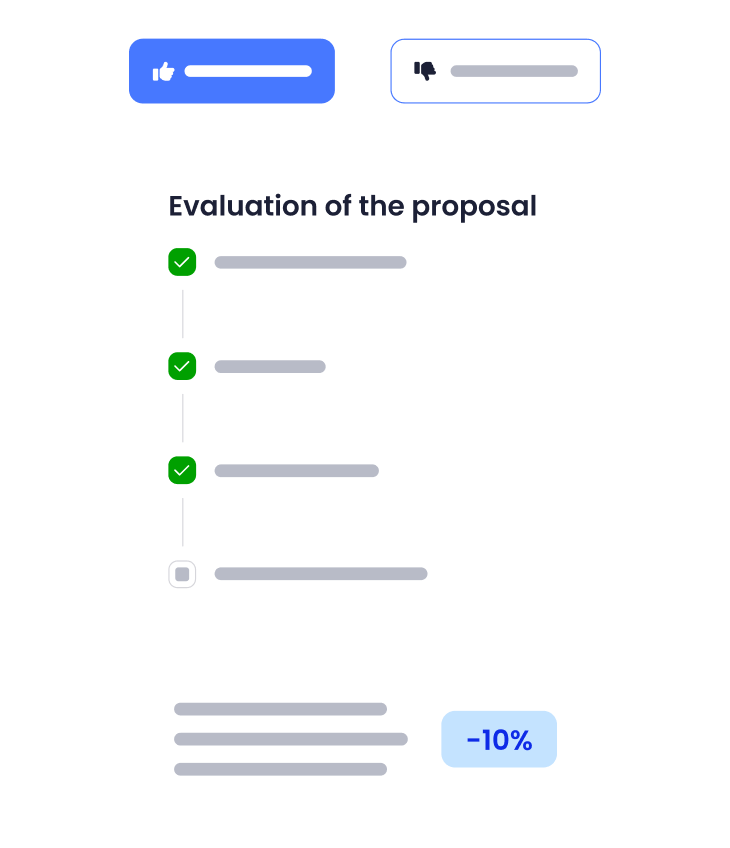Click the blue approve button
Image resolution: width=730 pixels, height=848 pixels.
[232, 71]
